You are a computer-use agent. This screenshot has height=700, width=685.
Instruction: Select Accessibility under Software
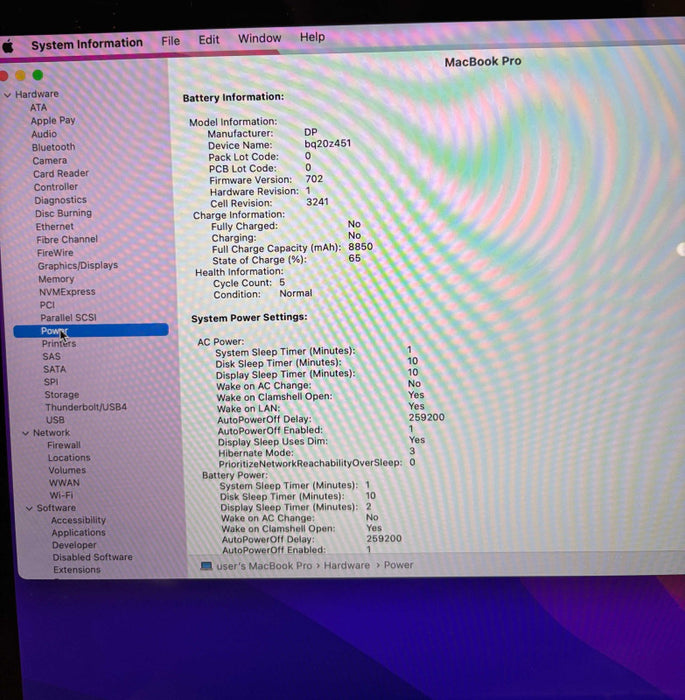(78, 520)
